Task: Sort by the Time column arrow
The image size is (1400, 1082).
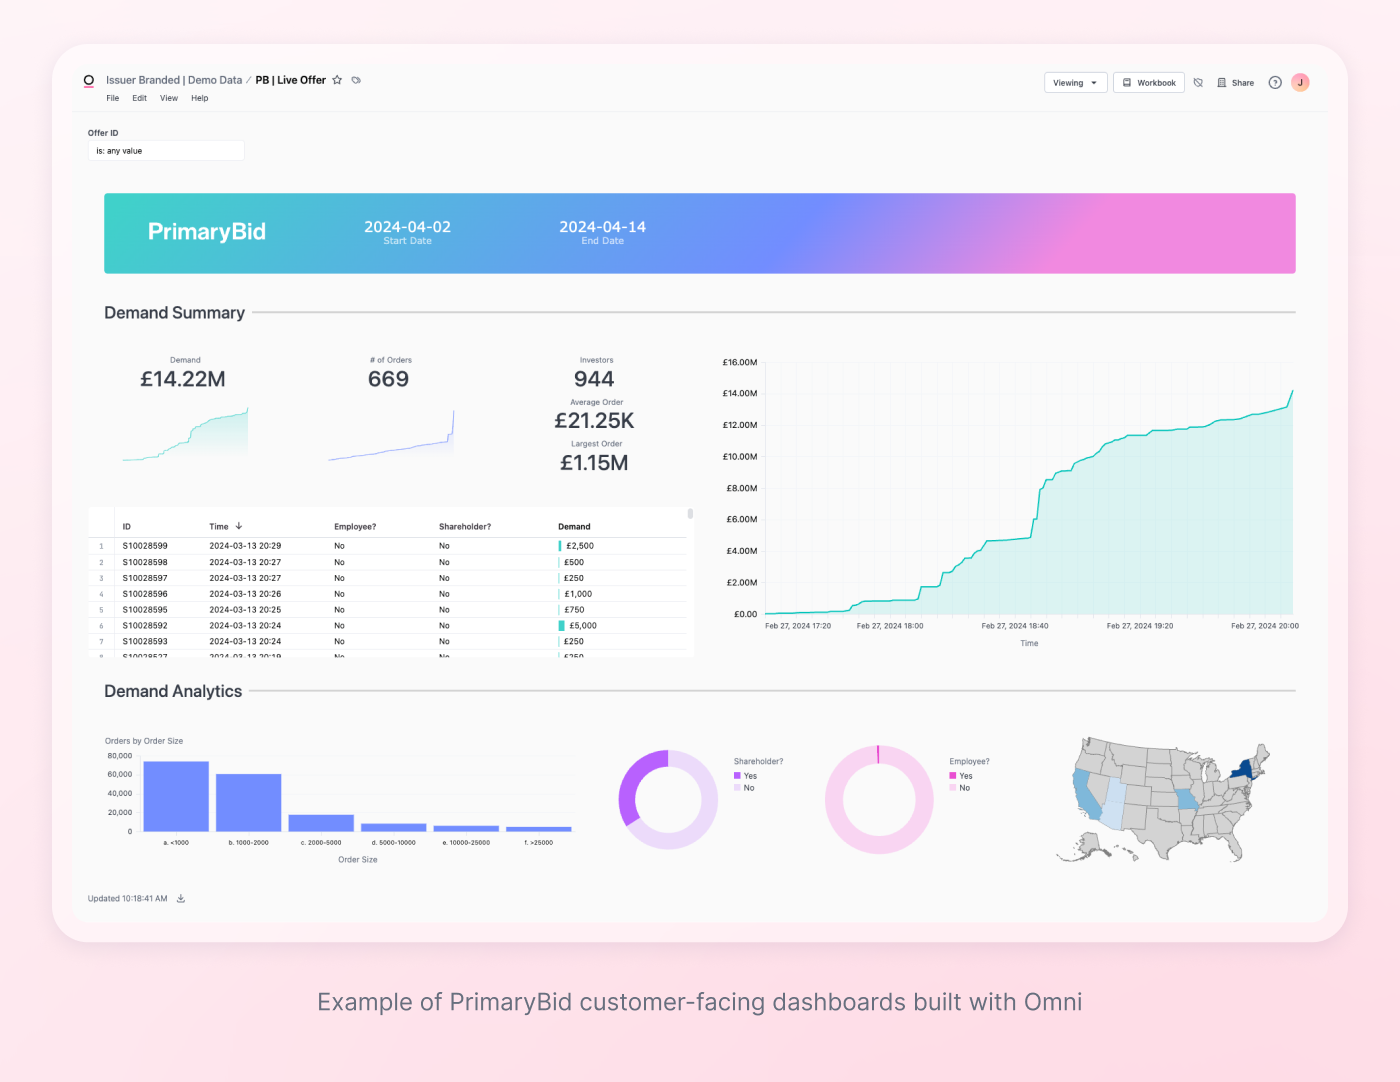Action: click(239, 526)
